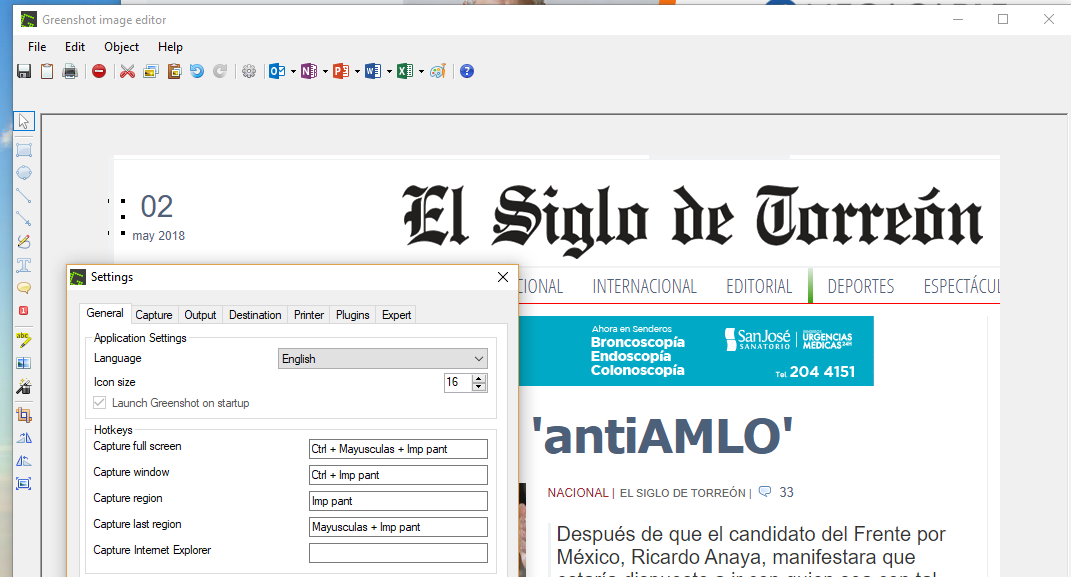The width and height of the screenshot is (1071, 577).
Task: Switch to the Printer tab
Action: pos(309,315)
